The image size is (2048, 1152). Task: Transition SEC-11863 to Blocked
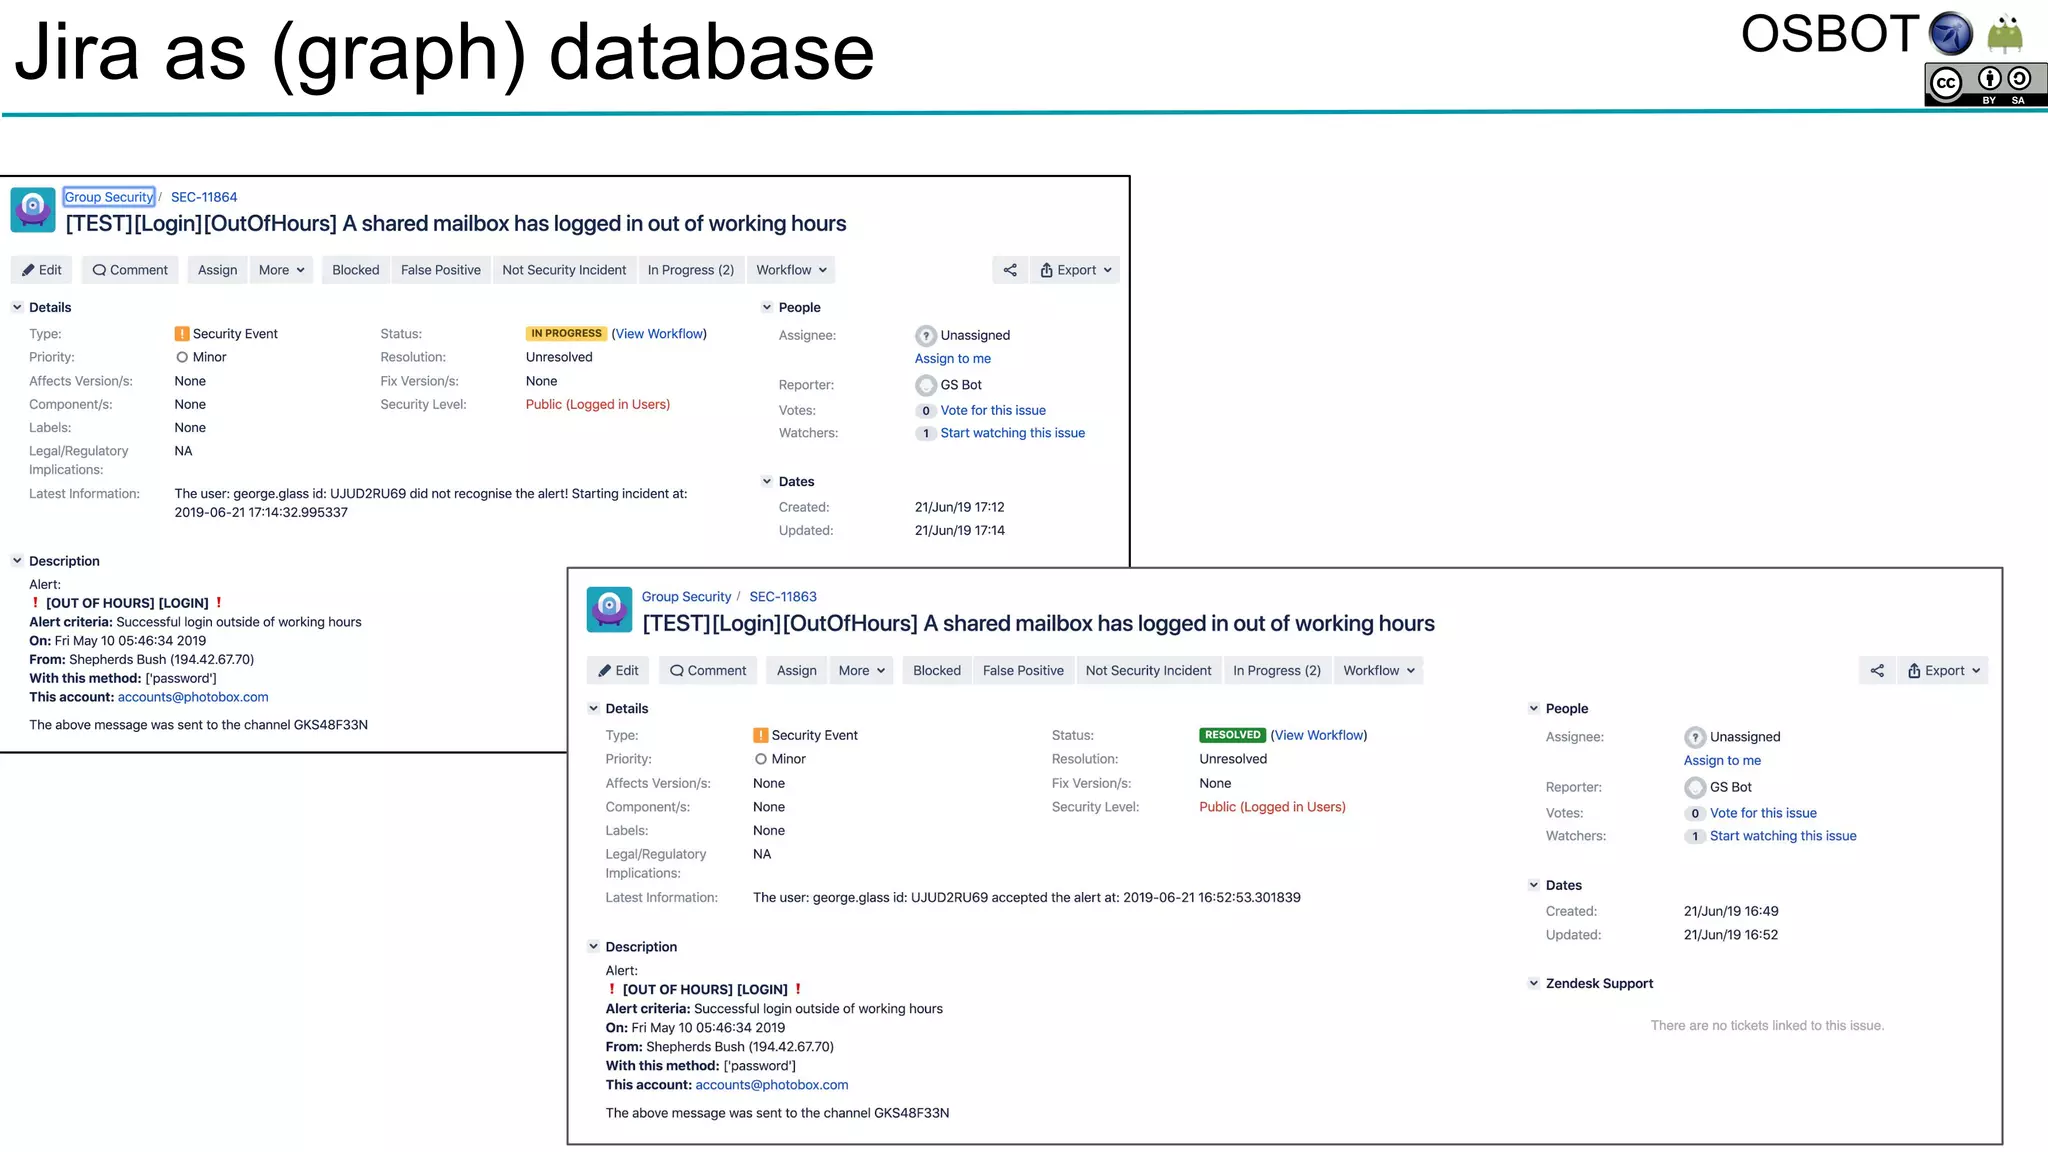937,671
